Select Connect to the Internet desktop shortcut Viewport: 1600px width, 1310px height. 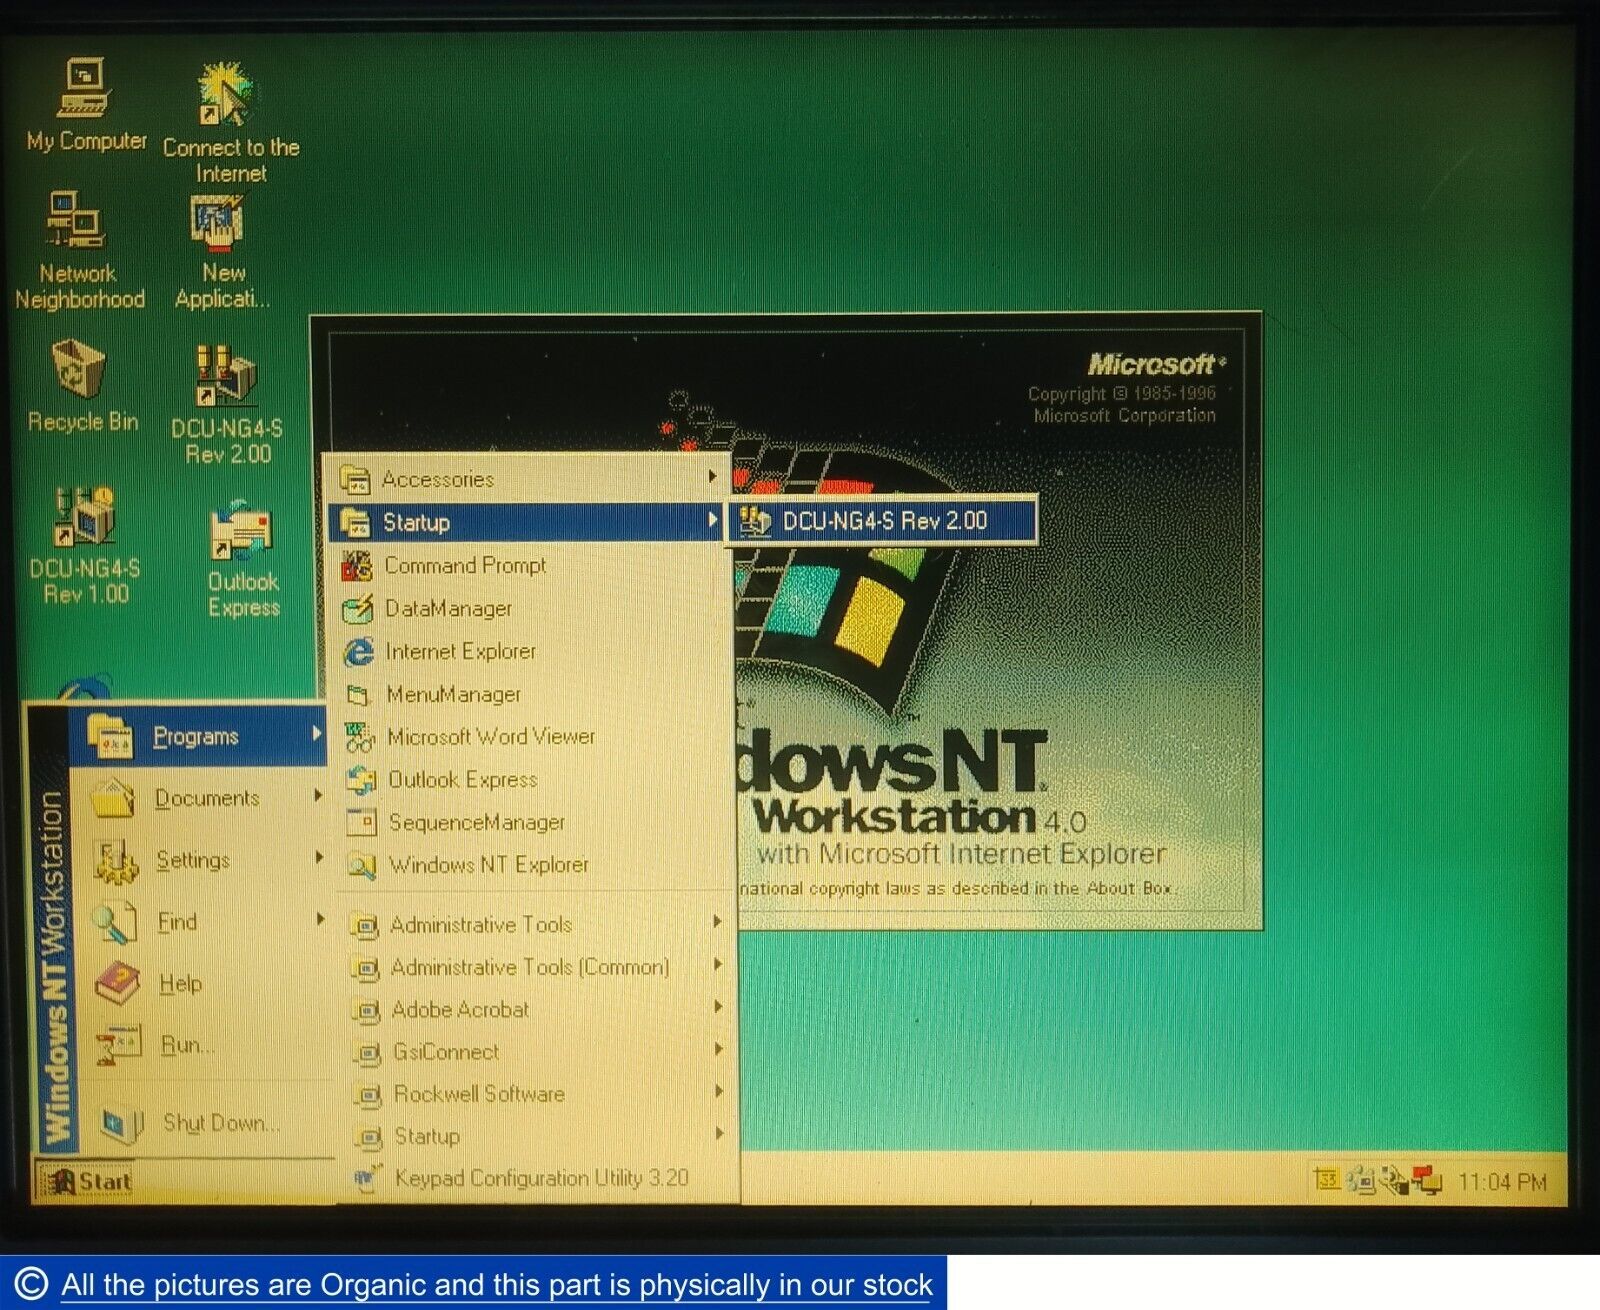point(230,122)
